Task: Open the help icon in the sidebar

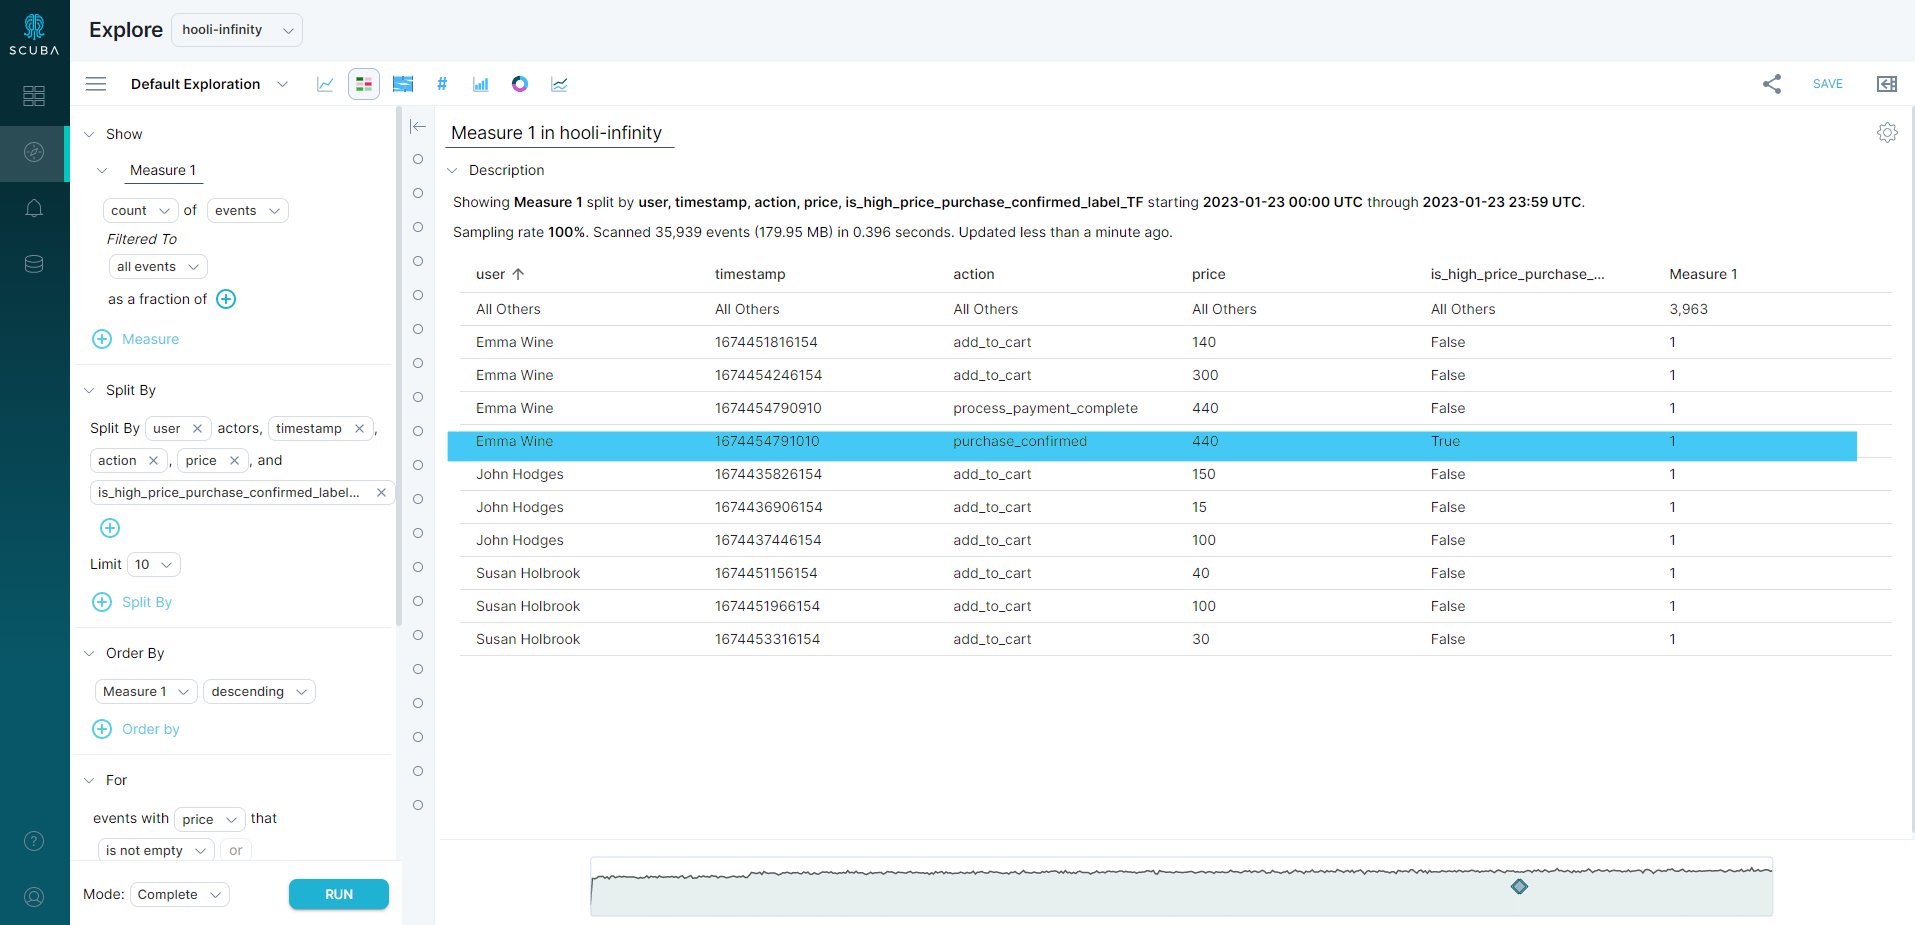Action: (x=34, y=841)
